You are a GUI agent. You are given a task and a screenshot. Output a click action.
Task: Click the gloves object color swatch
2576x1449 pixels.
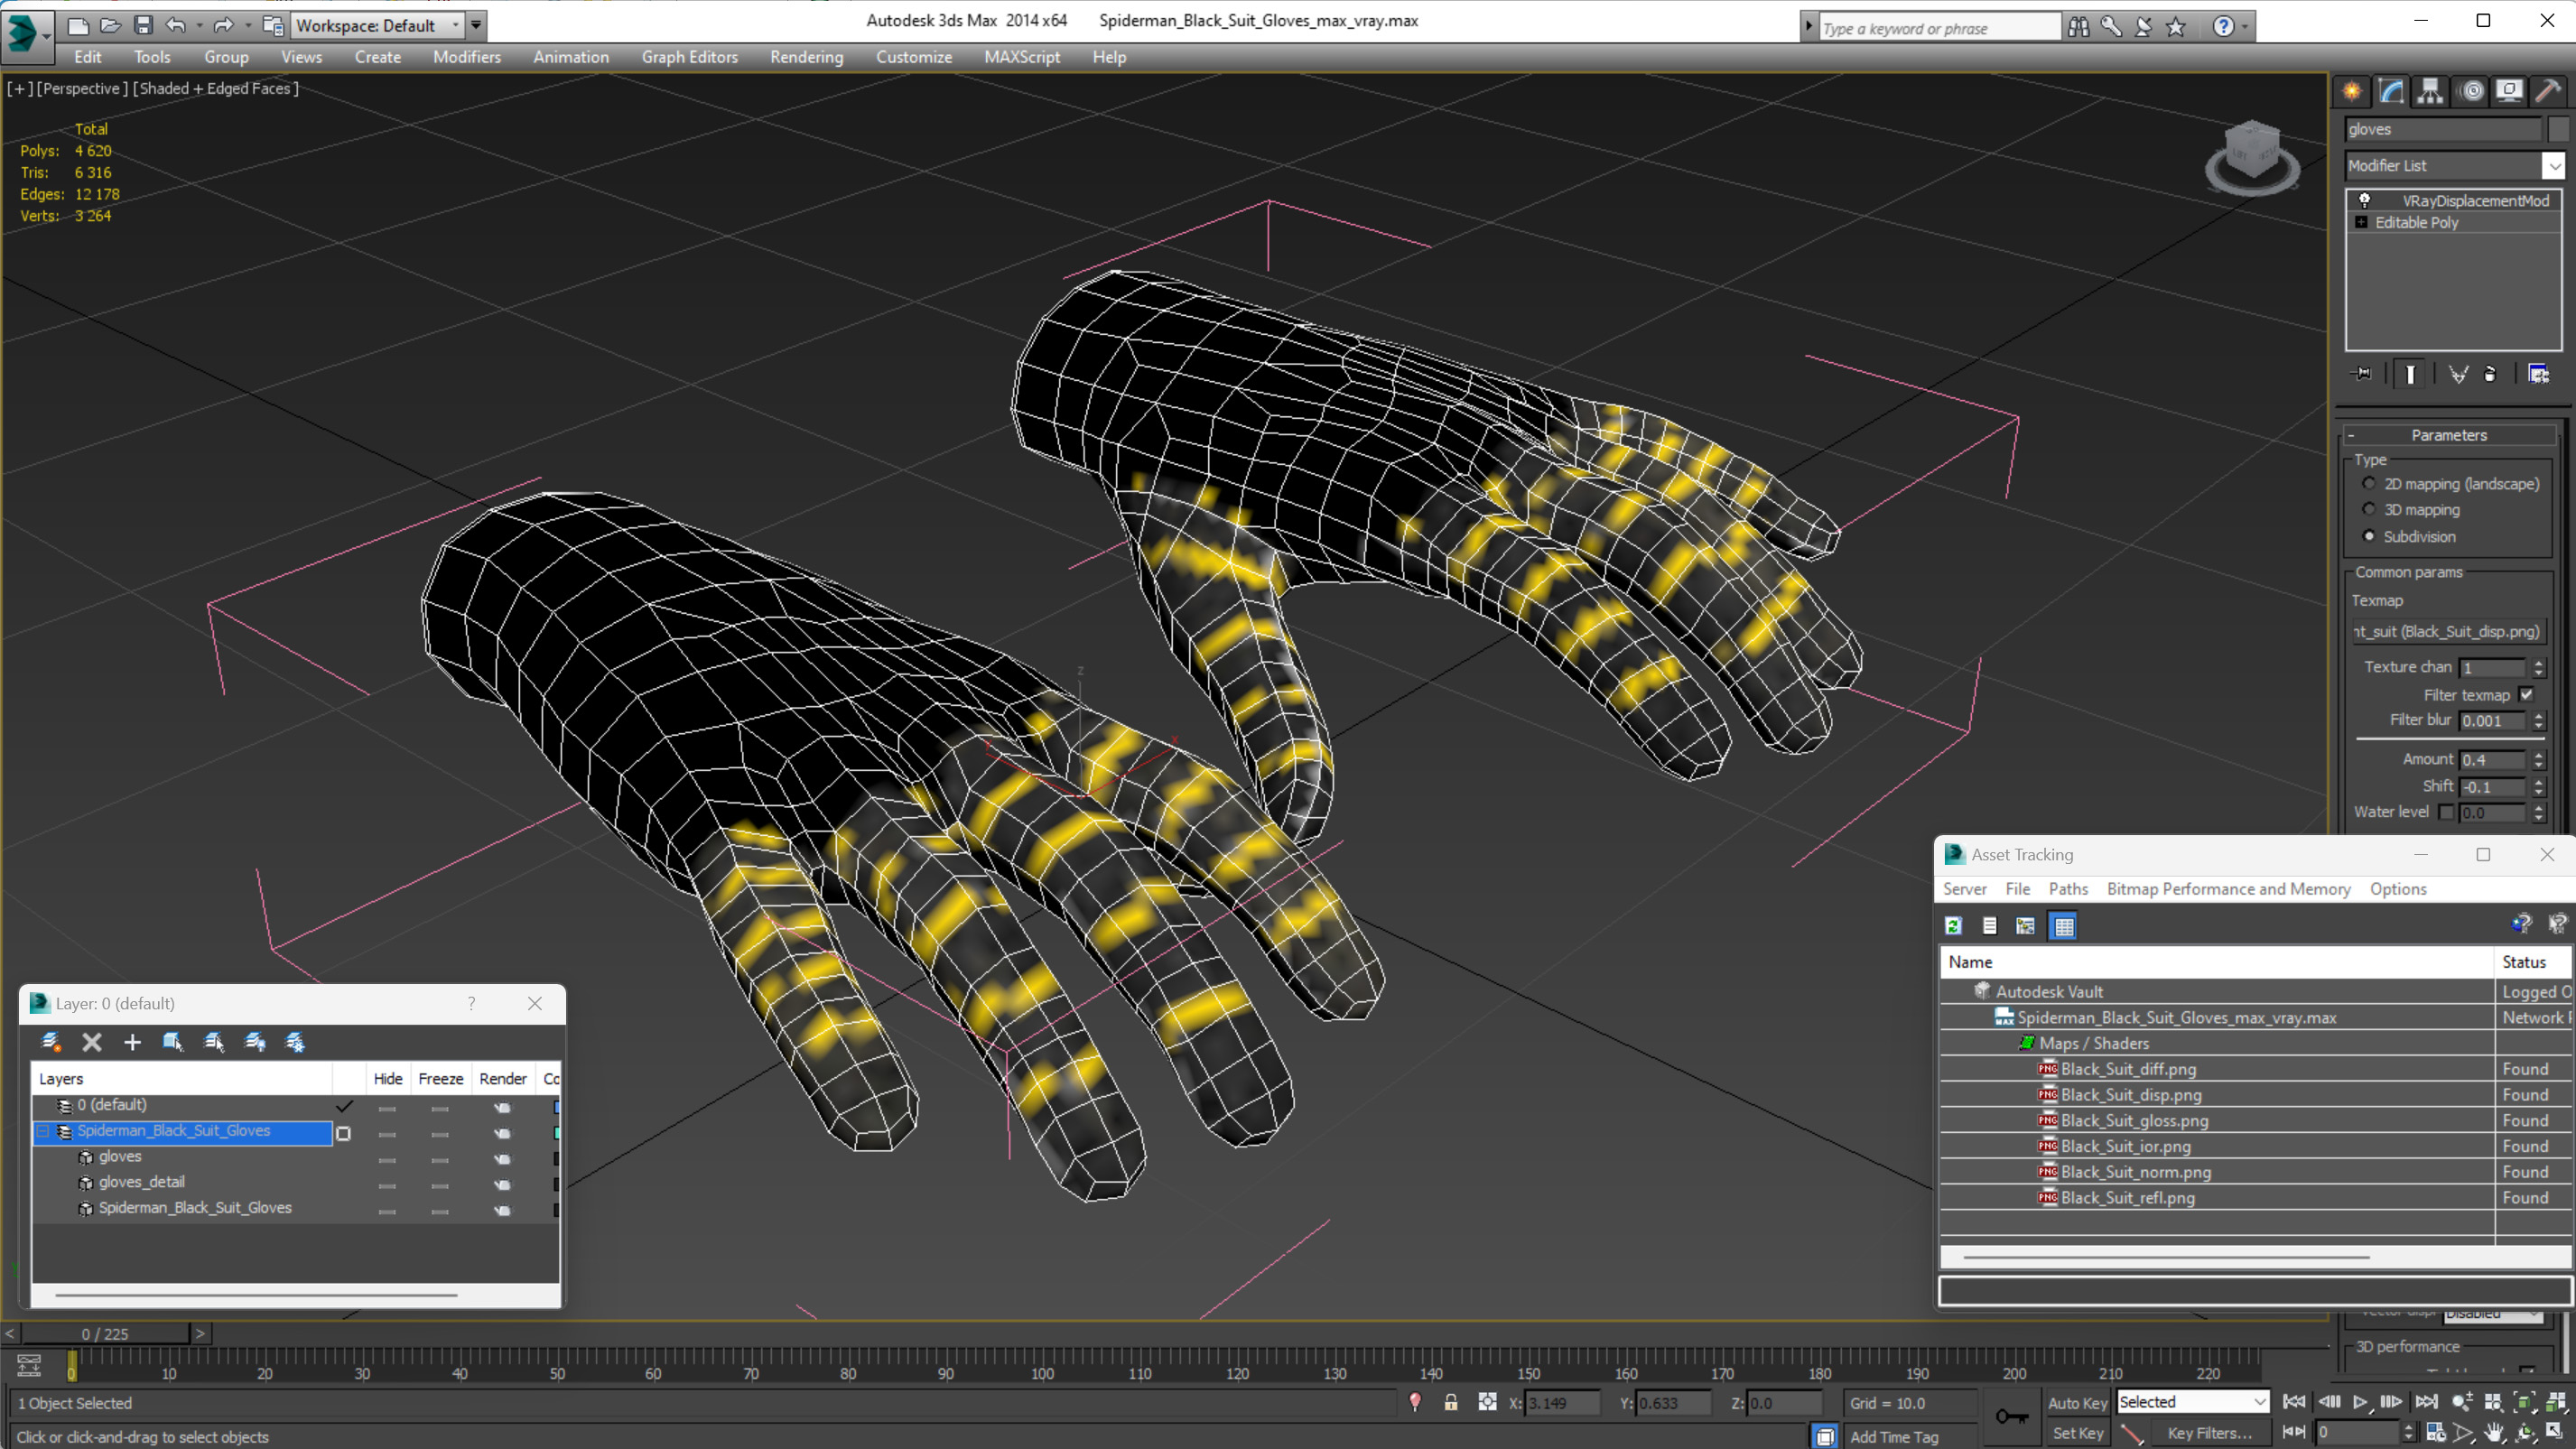(x=2557, y=129)
